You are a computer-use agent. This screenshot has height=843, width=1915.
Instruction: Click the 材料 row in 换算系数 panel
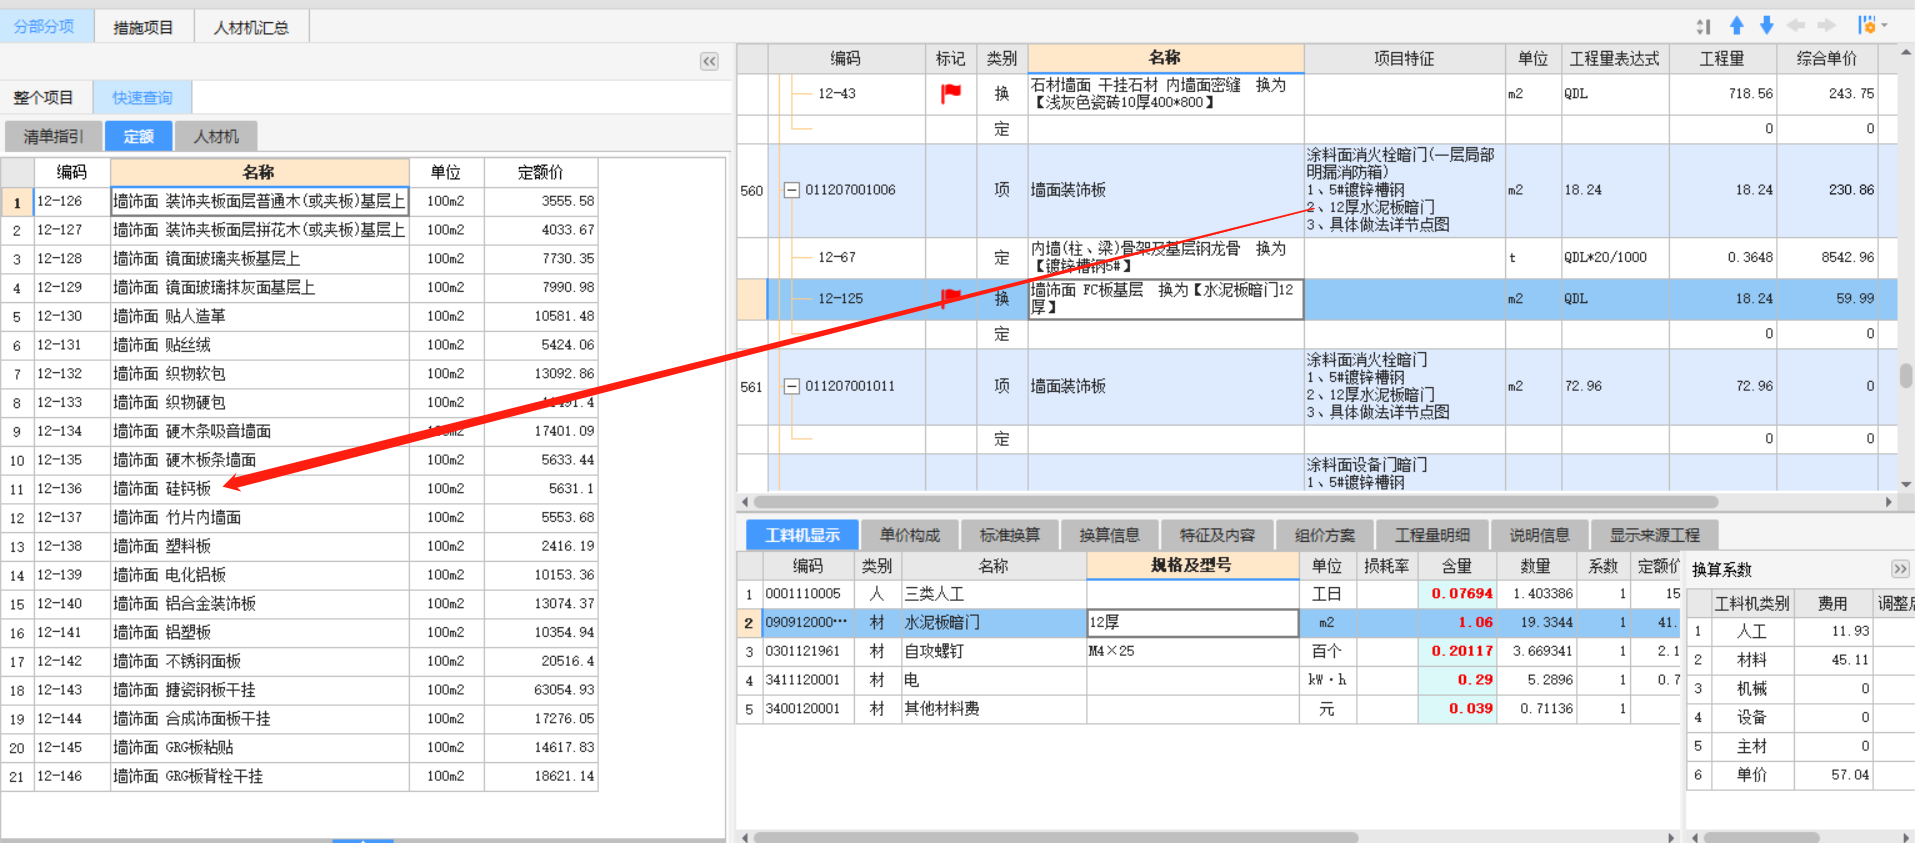(1800, 660)
